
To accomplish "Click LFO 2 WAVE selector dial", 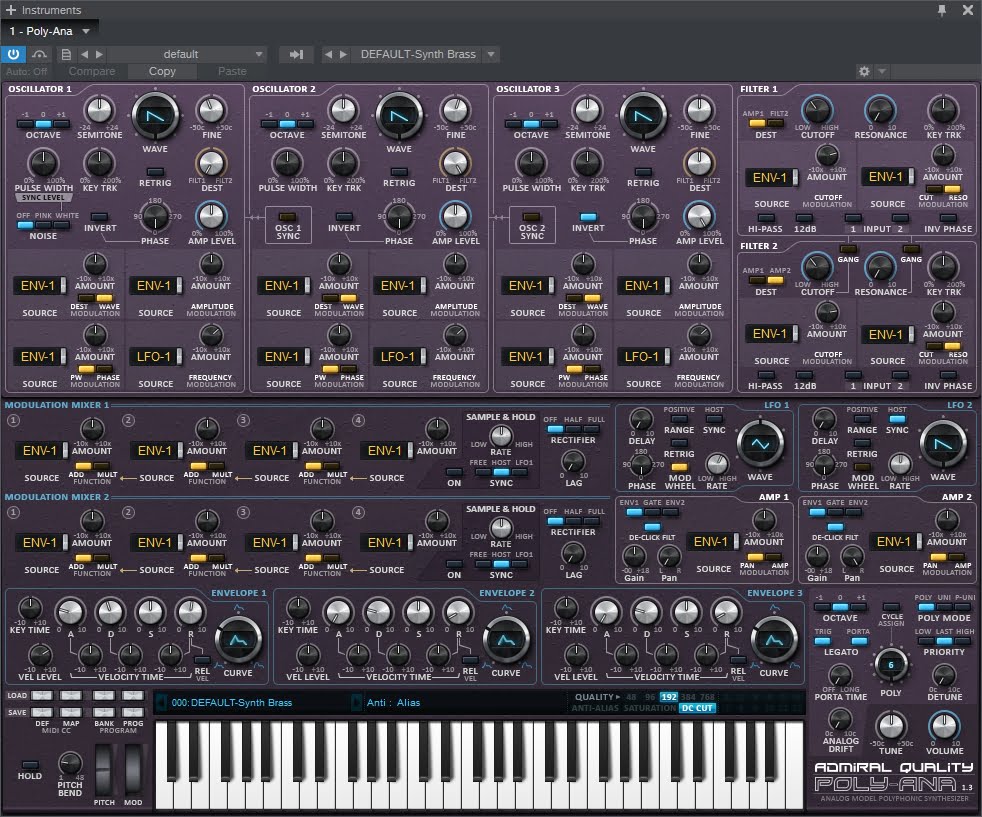I will pyautogui.click(x=943, y=444).
